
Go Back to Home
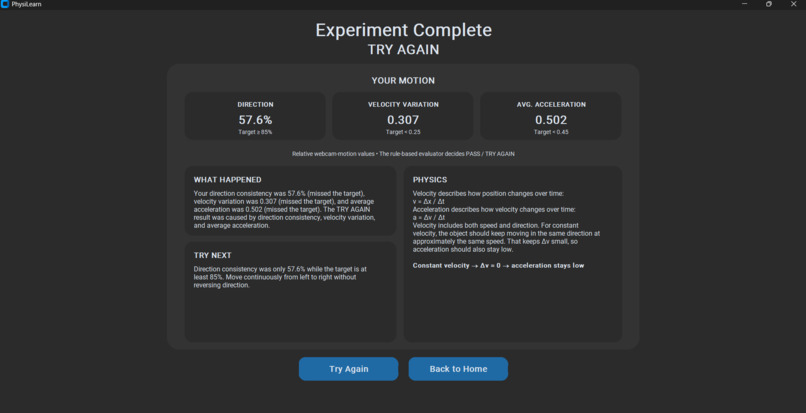coord(458,369)
